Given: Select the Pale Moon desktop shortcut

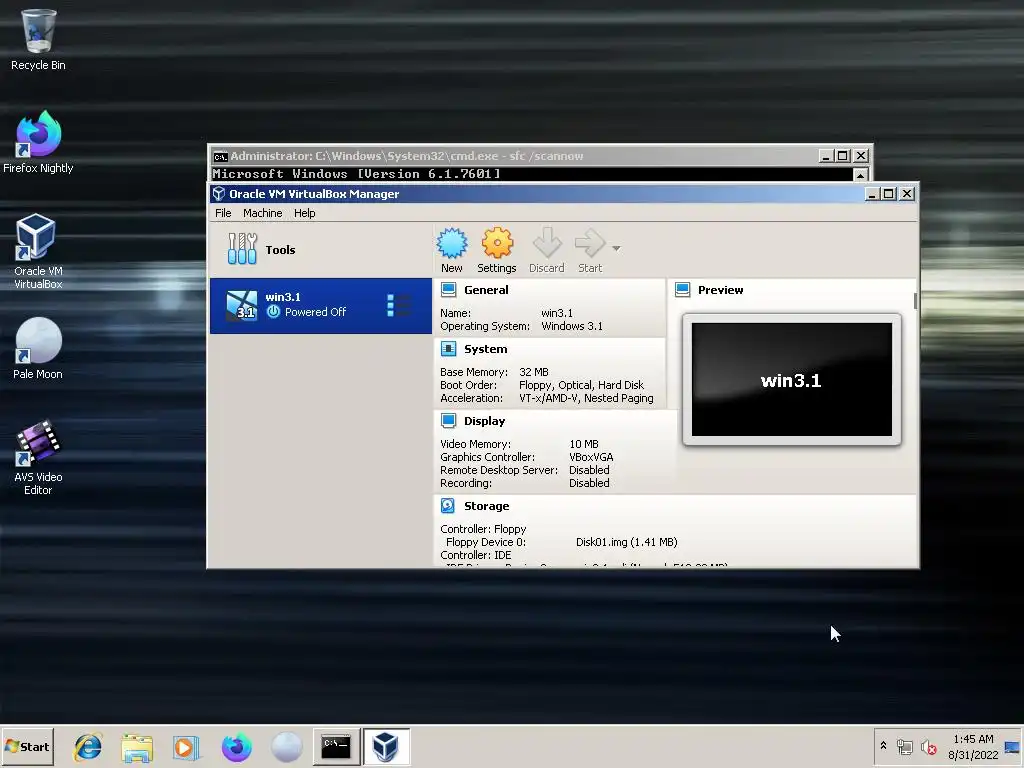Looking at the screenshot, I should [38, 349].
